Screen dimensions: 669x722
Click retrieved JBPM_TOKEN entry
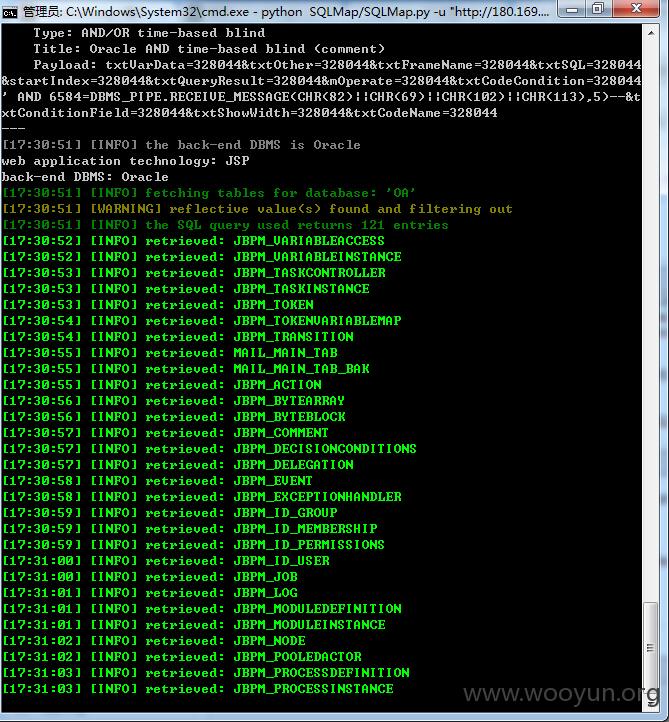pyautogui.click(x=158, y=305)
